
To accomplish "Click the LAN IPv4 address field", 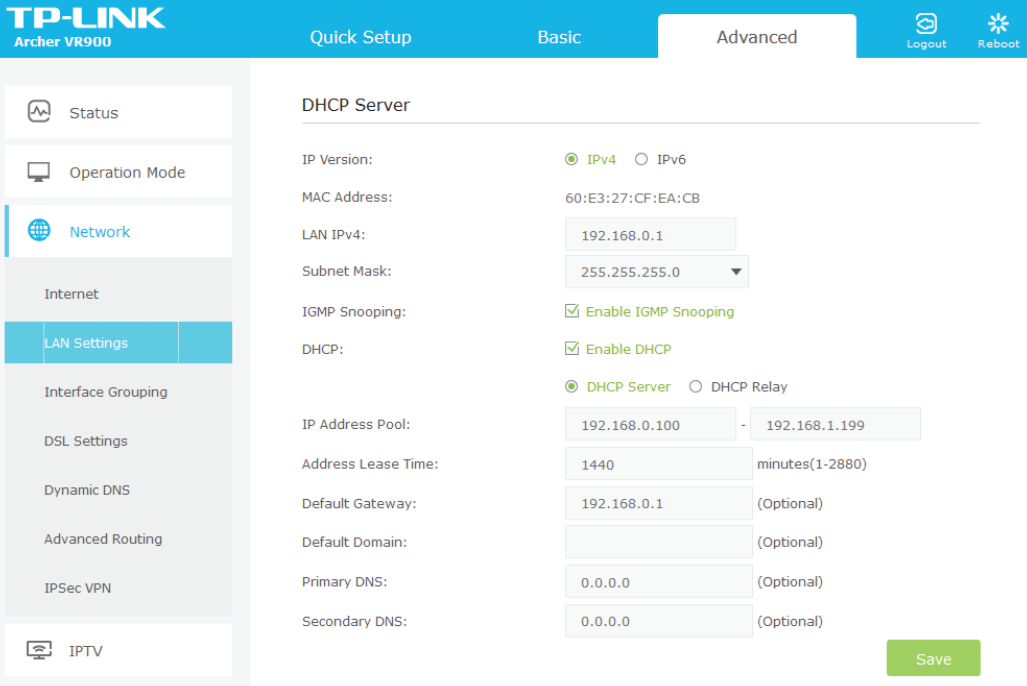I will [x=650, y=235].
